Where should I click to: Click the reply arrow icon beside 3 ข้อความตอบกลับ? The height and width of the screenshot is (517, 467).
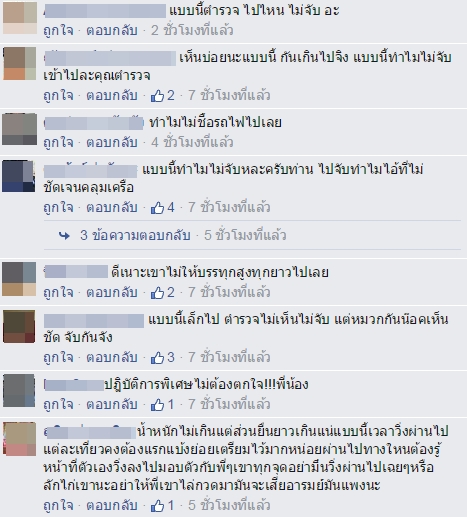click(x=64, y=236)
